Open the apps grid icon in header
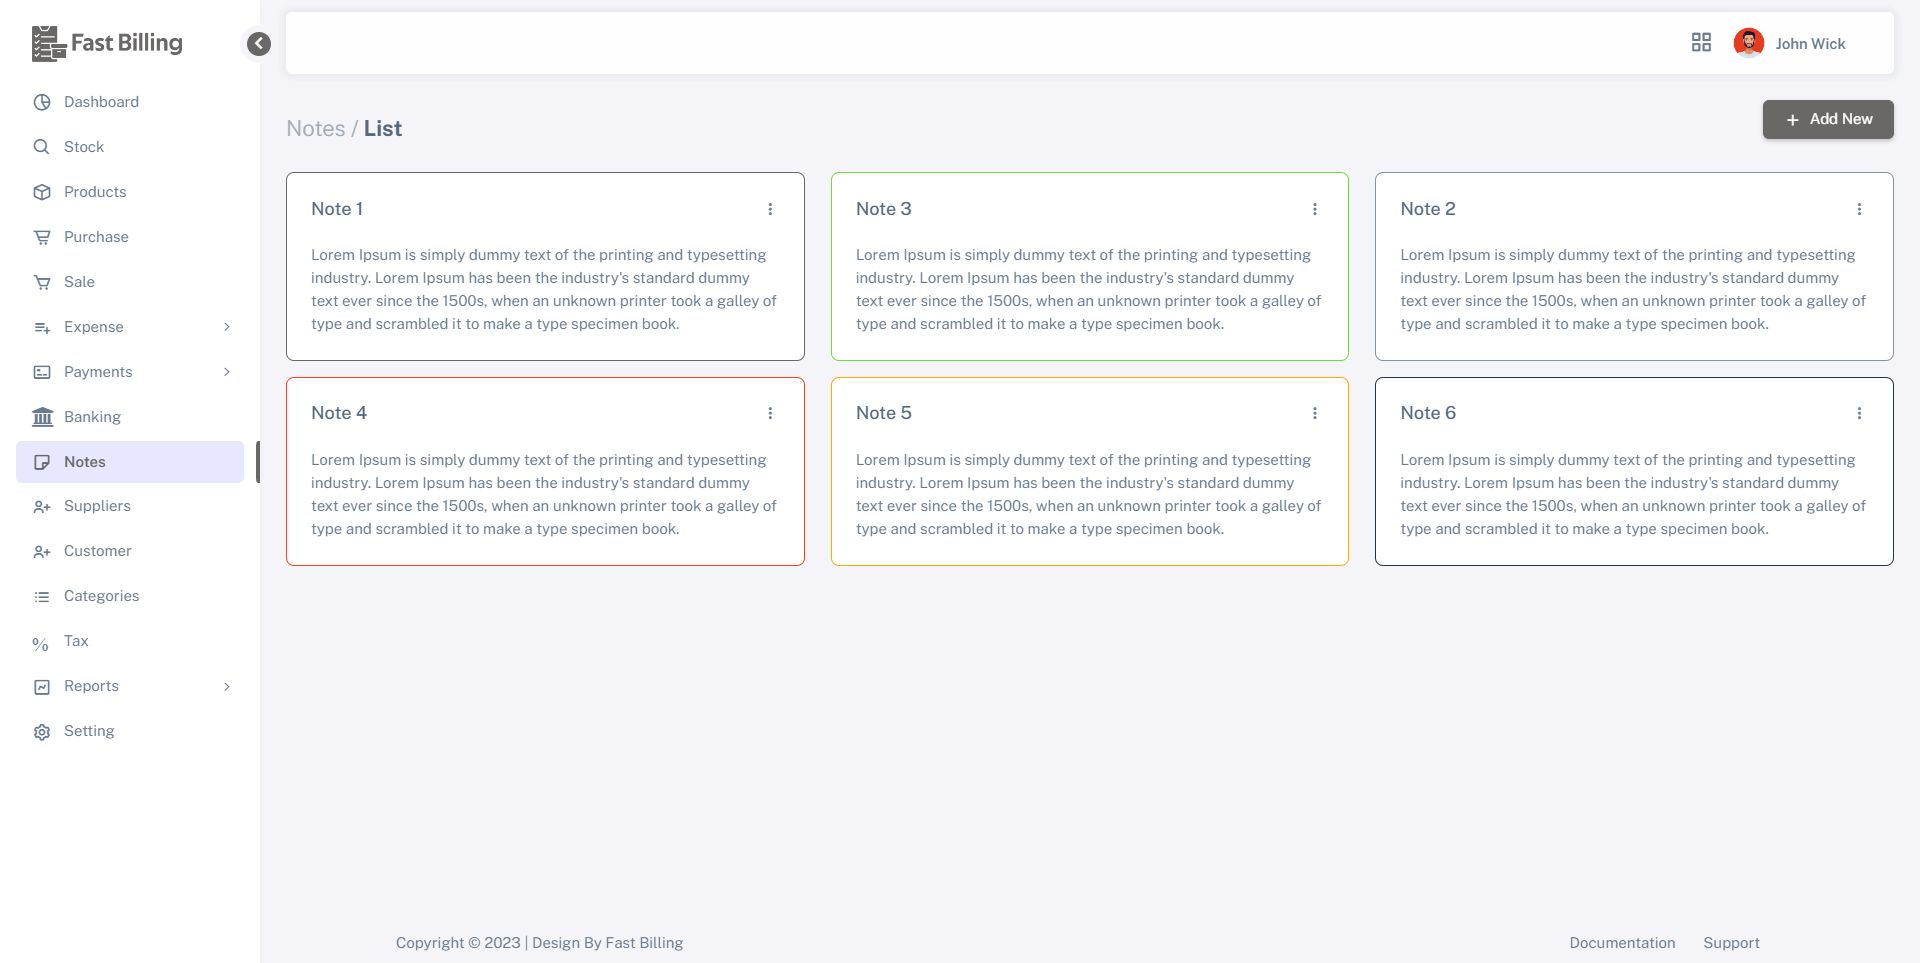 (x=1701, y=42)
